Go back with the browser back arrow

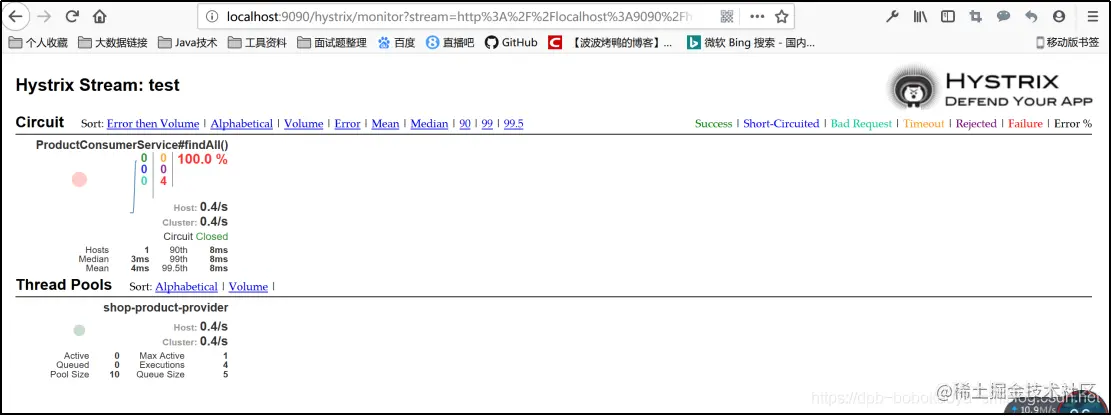pyautogui.click(x=16, y=16)
